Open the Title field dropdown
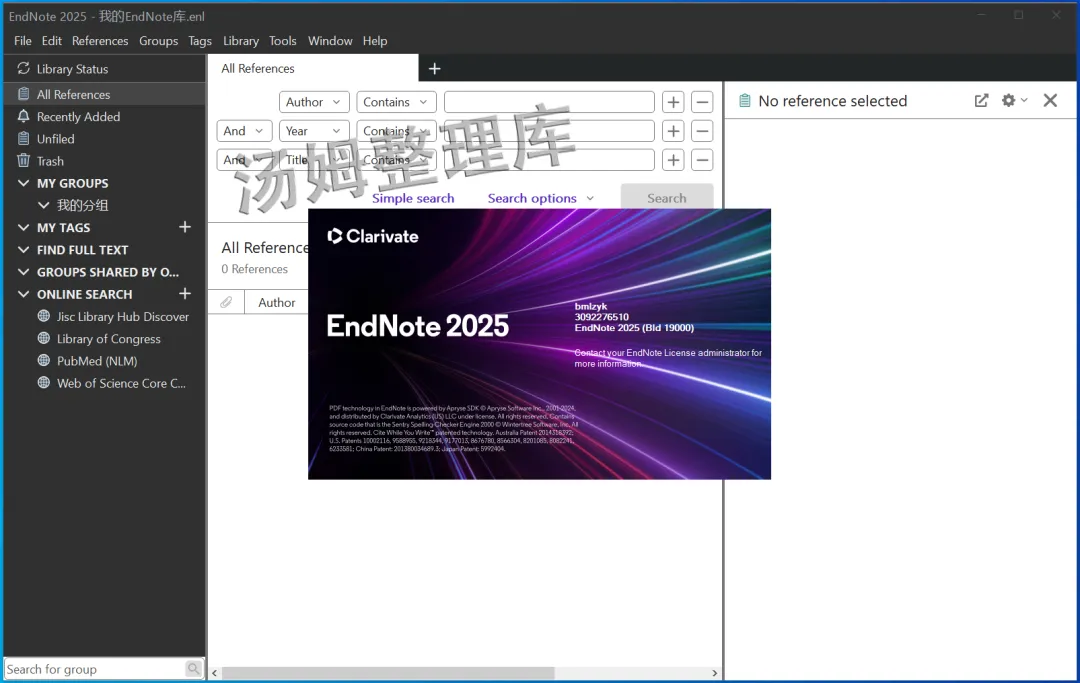 point(314,160)
